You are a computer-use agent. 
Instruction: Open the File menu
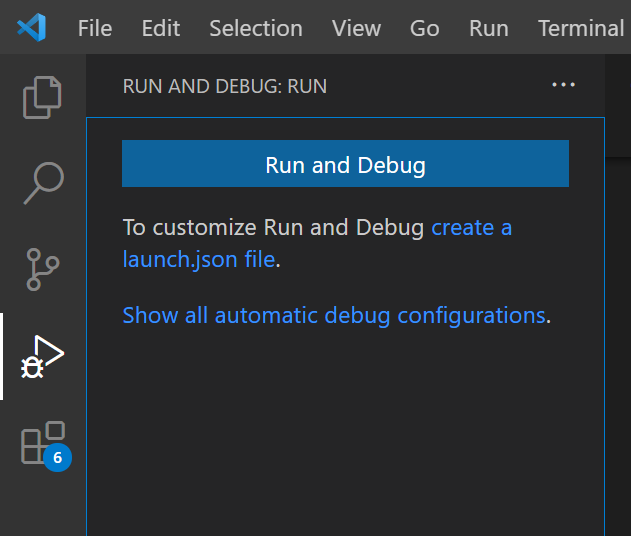tap(95, 28)
